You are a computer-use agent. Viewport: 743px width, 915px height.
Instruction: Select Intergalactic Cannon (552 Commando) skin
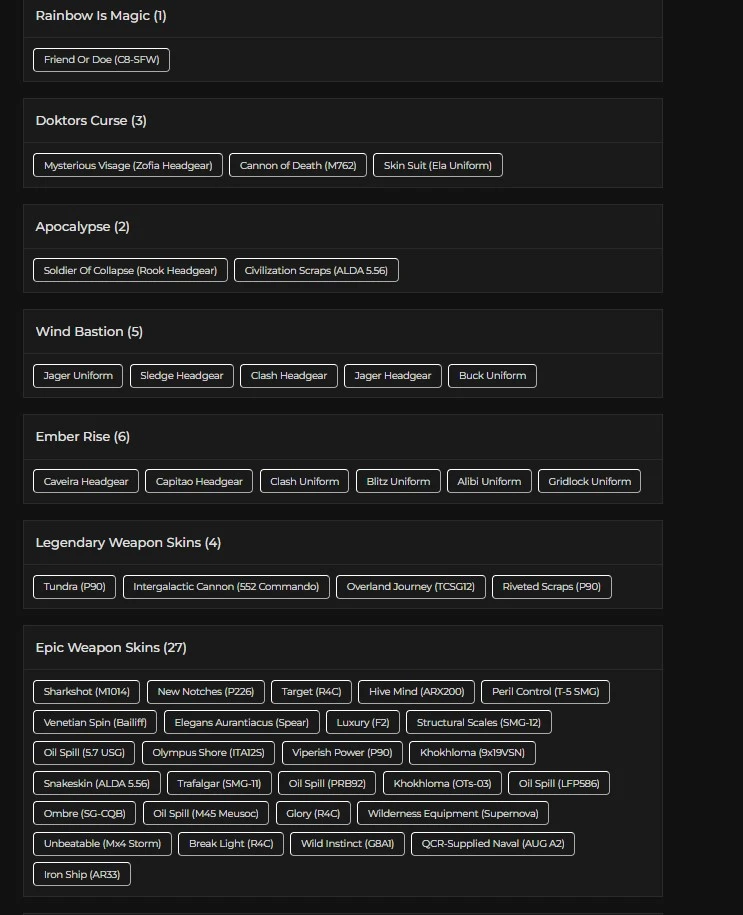[226, 587]
